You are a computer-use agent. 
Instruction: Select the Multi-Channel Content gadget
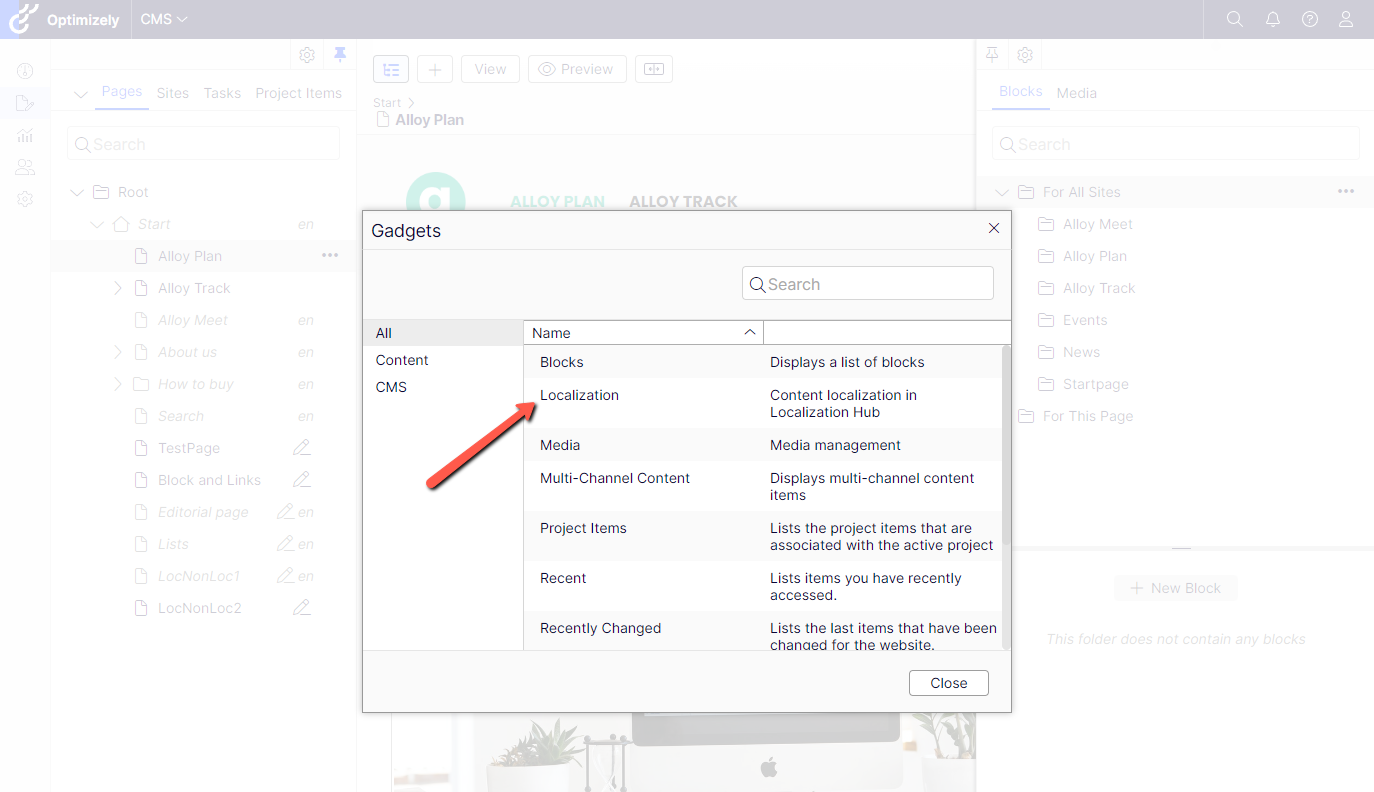pos(762,486)
